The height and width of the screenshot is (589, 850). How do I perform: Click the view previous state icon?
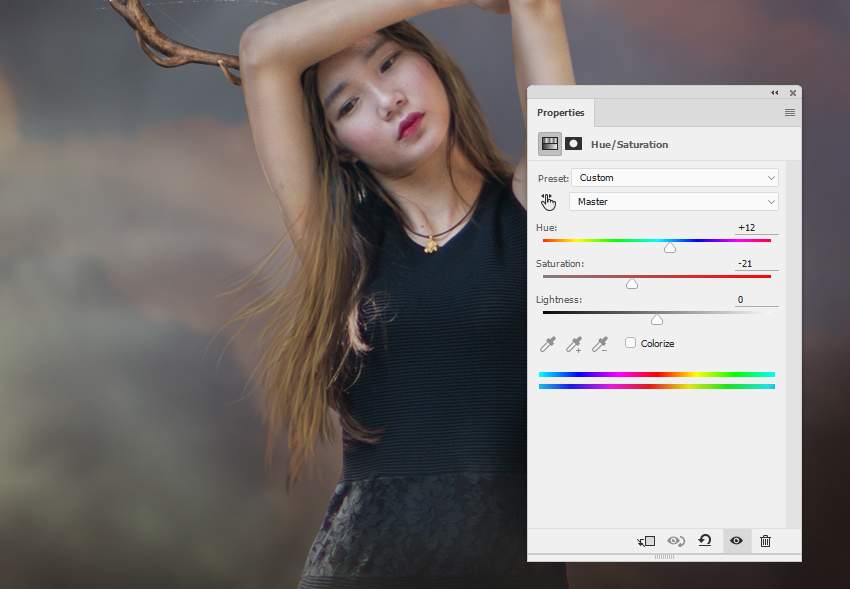tap(676, 541)
